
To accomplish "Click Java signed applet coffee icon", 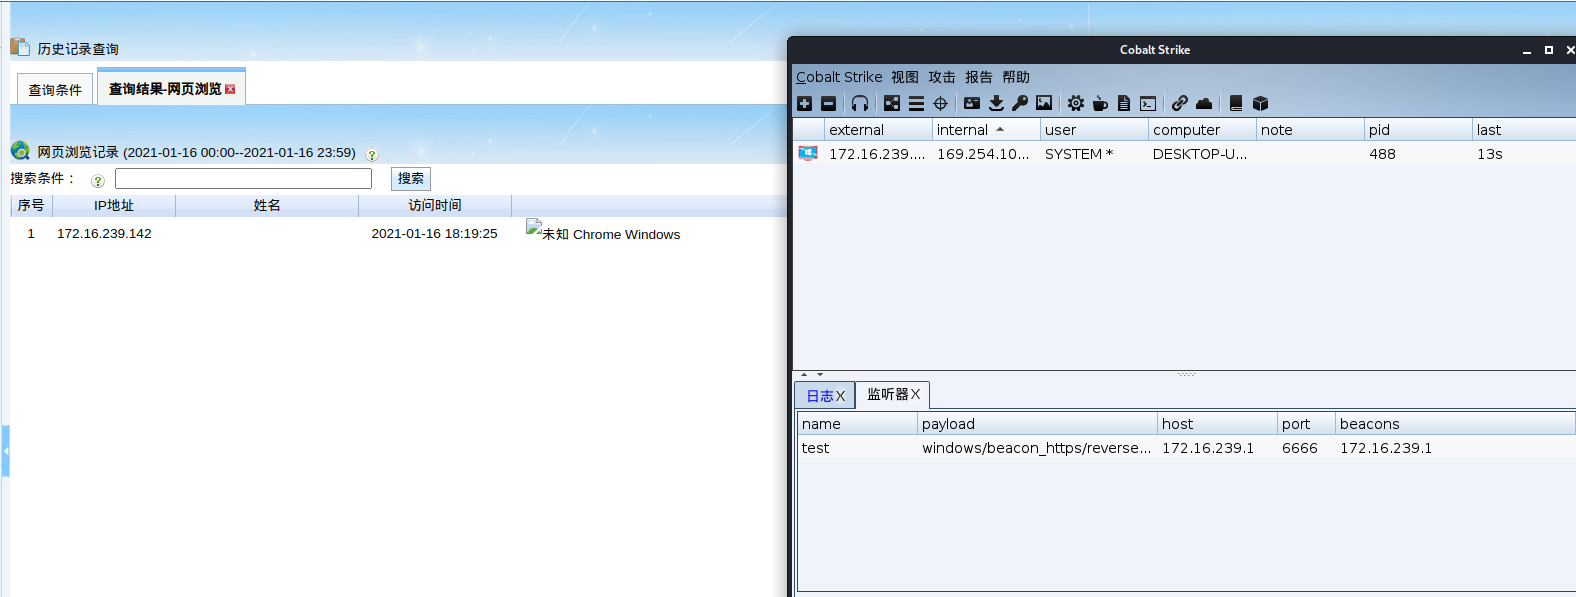I will pos(1100,103).
